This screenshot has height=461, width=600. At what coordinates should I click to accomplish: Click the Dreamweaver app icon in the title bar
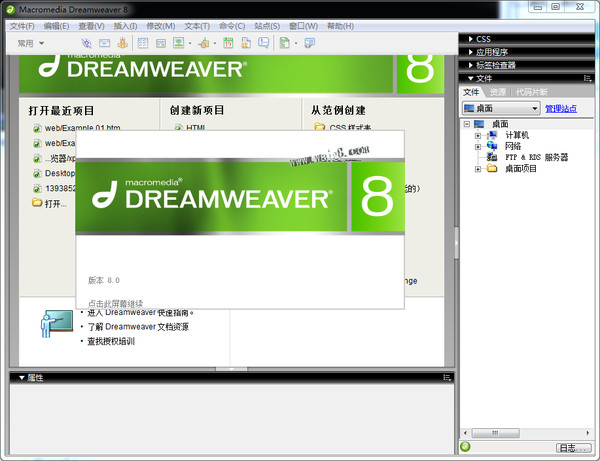click(x=10, y=10)
